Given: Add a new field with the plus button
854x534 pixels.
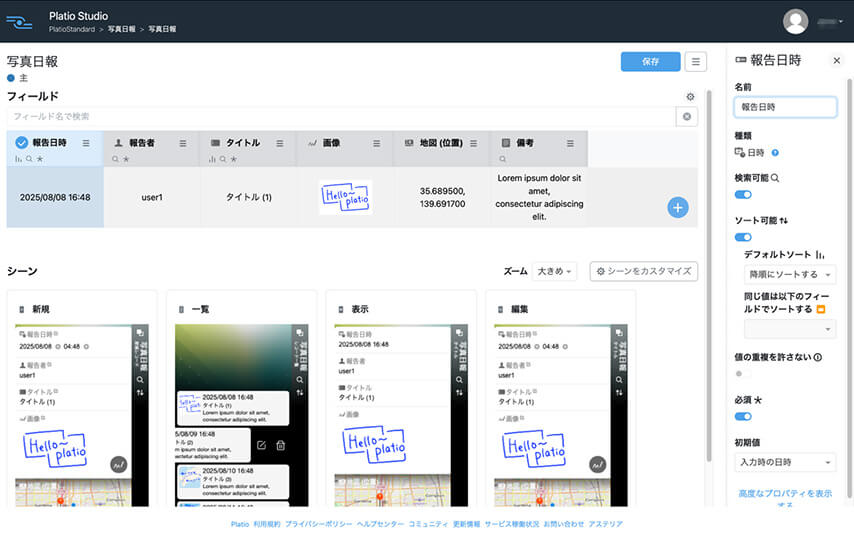Looking at the screenshot, I should (x=677, y=207).
